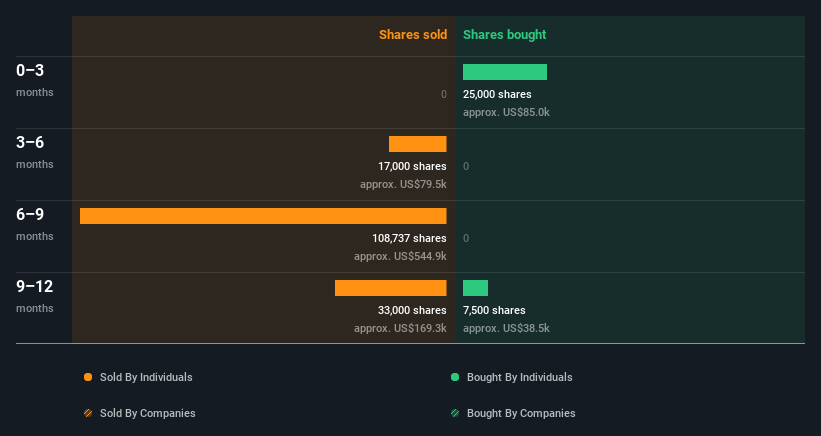The height and width of the screenshot is (436, 821).
Task: Click the approx. US$85.0k amount
Action: point(506,113)
